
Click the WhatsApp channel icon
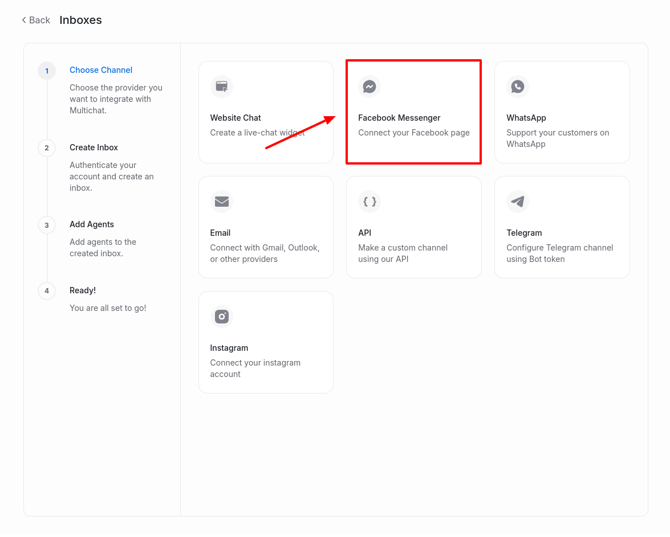pyautogui.click(x=518, y=87)
